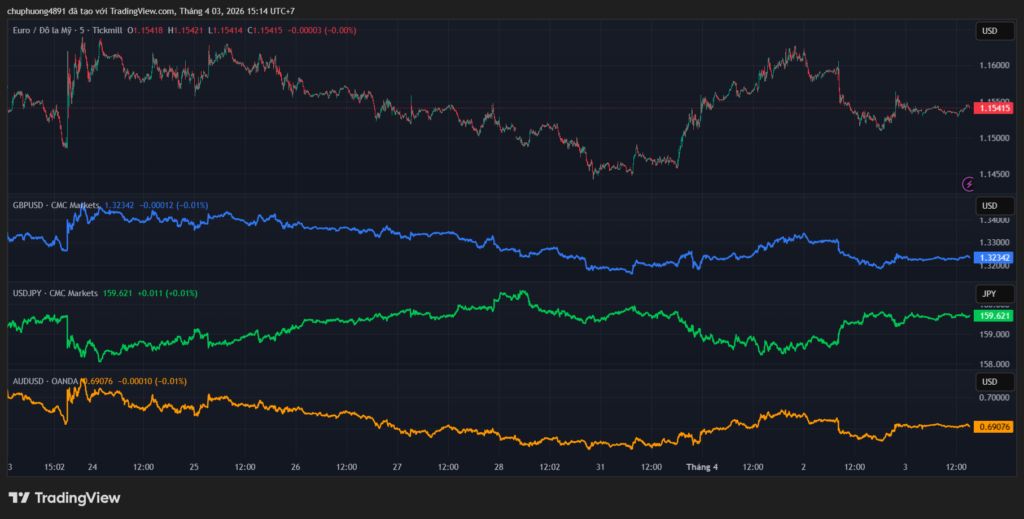Select the USDJPY CMC Markets legend title

coord(54,293)
